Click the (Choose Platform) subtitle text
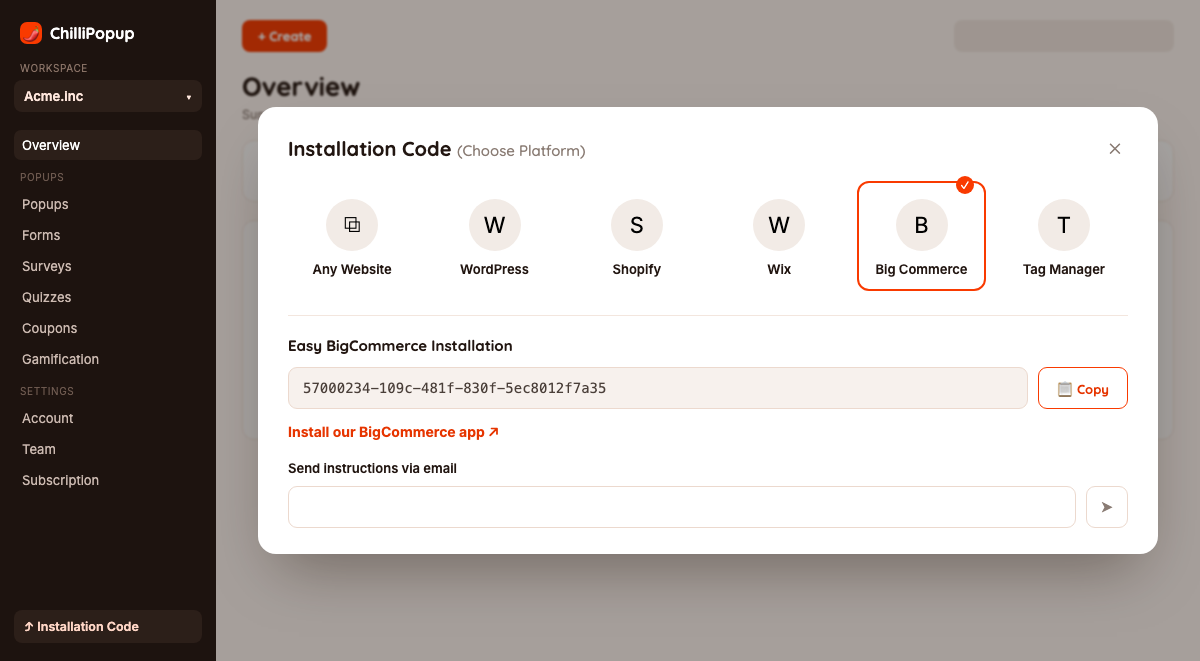Image resolution: width=1200 pixels, height=661 pixels. 521,151
